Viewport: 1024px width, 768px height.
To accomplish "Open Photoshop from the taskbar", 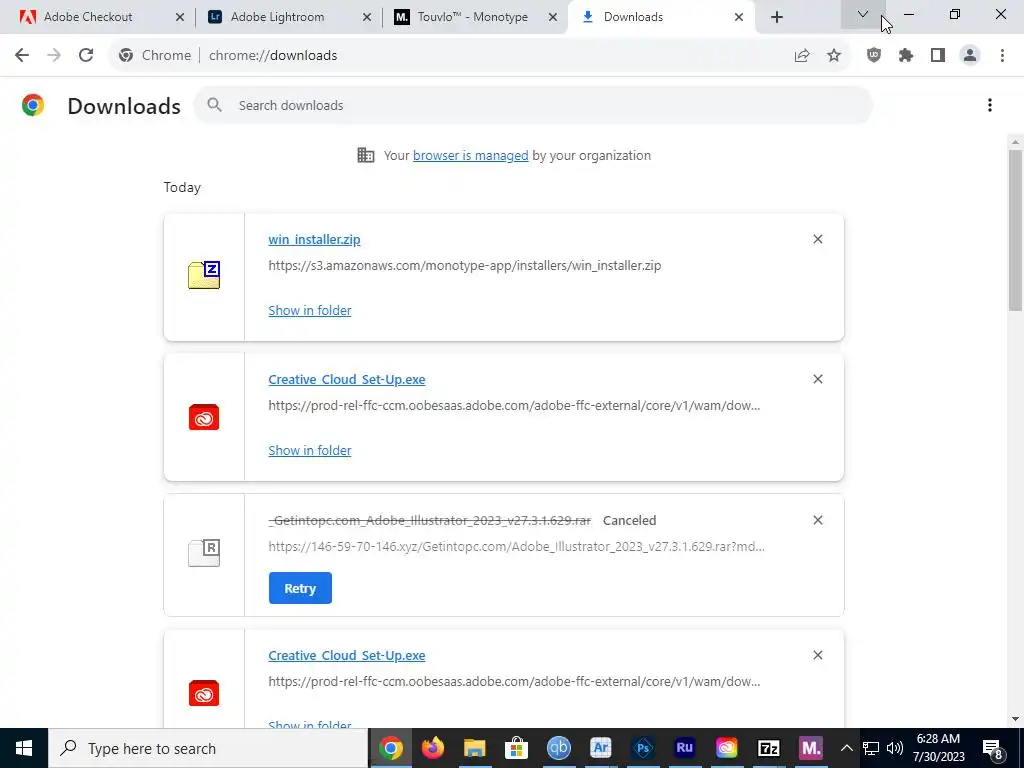I will 643,748.
